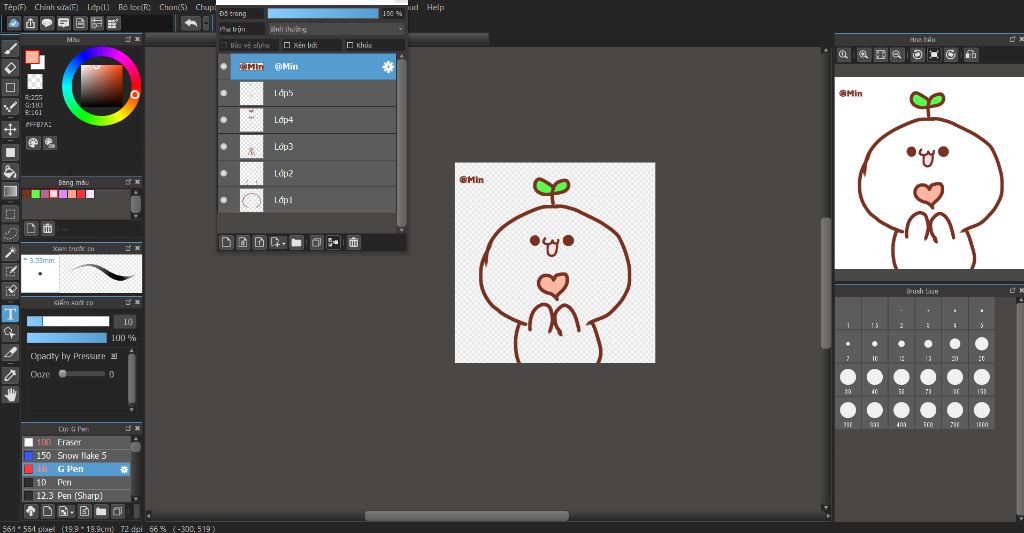
Task: Zoom out on navigator panel
Action: [897, 55]
